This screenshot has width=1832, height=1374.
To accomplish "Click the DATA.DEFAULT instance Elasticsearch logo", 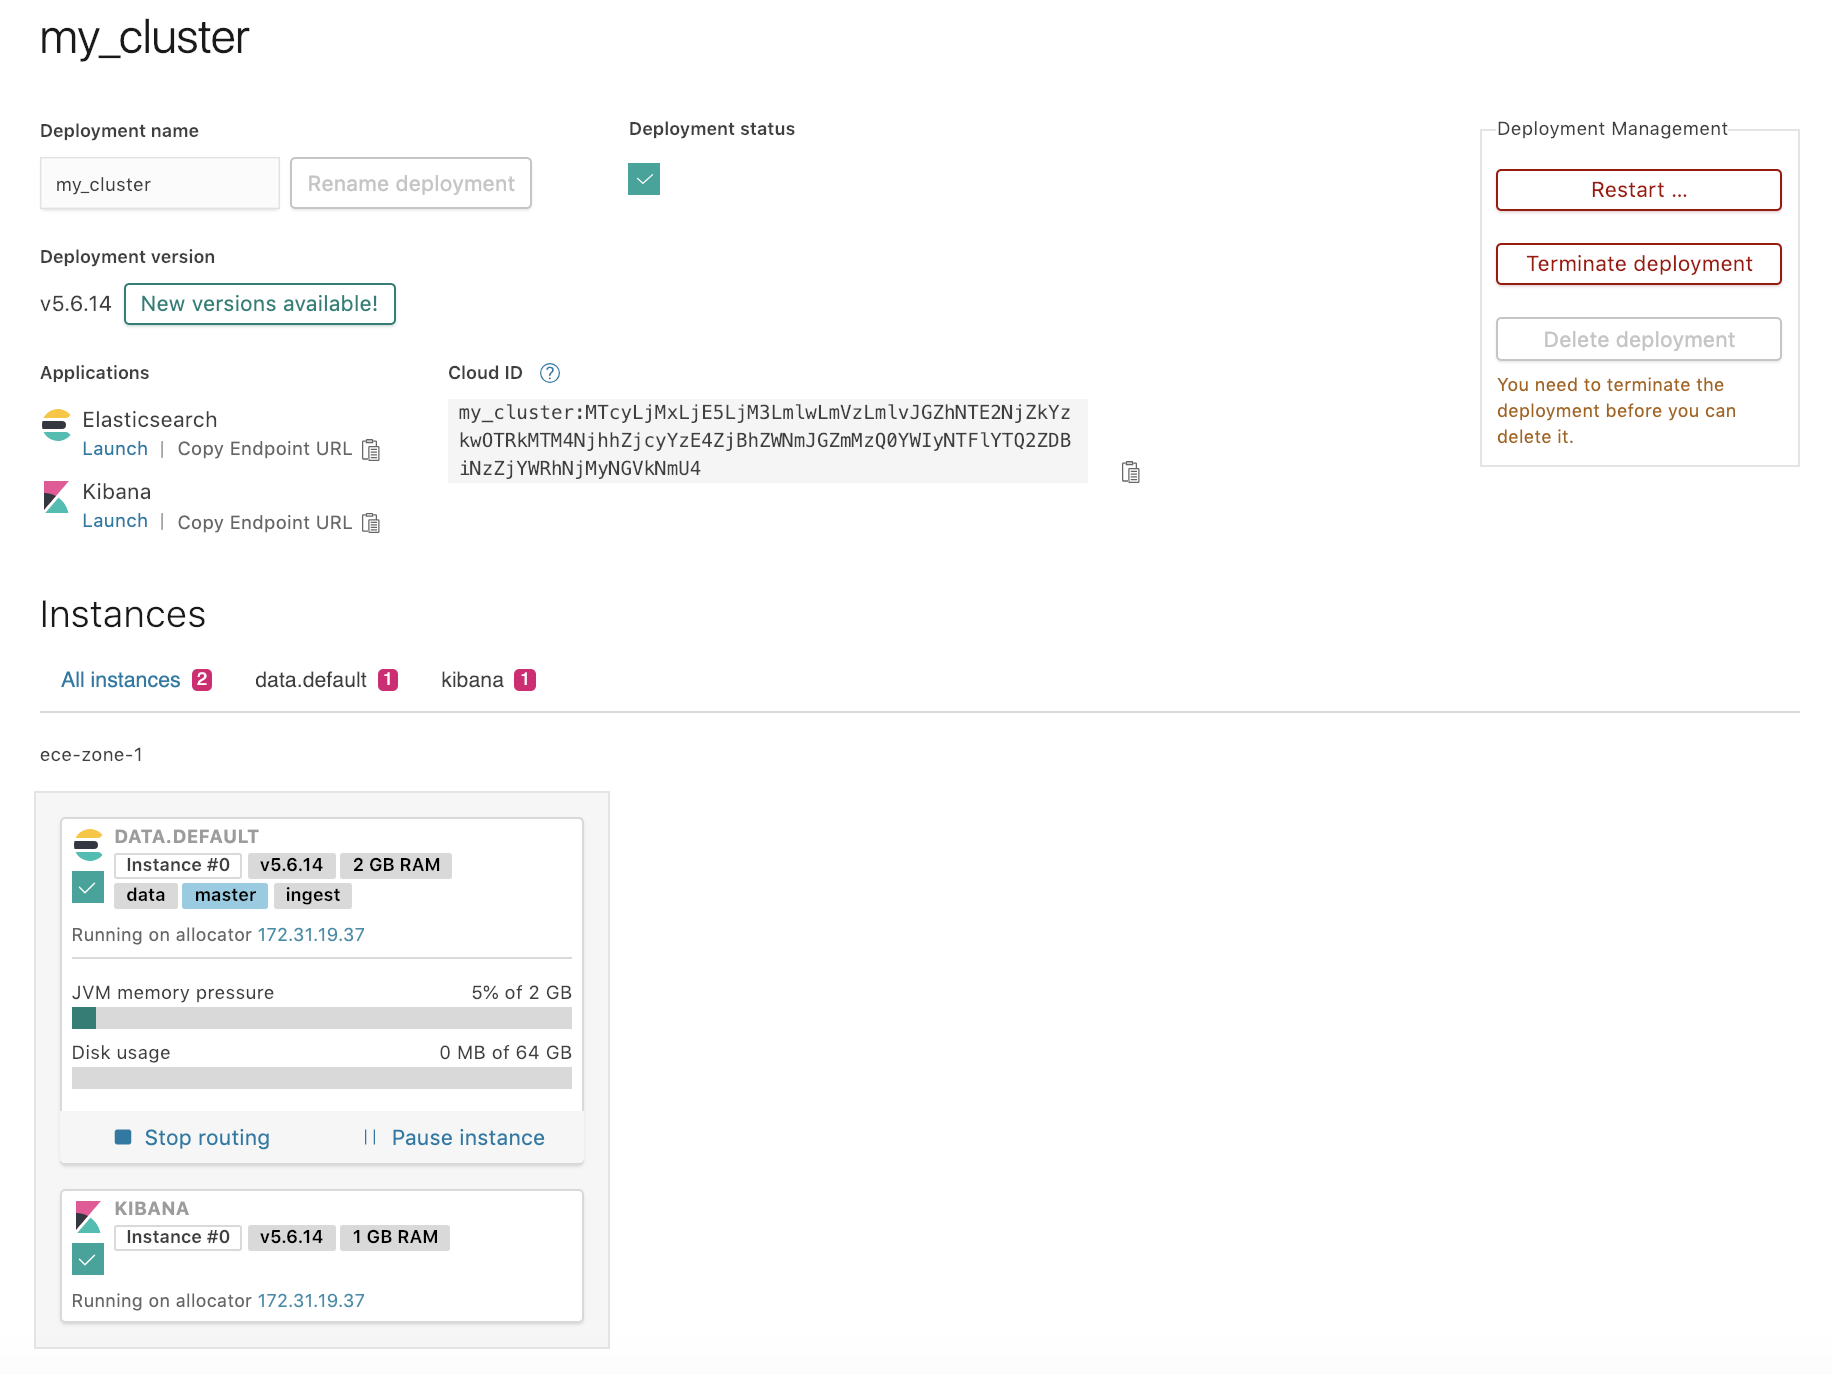I will 88,844.
